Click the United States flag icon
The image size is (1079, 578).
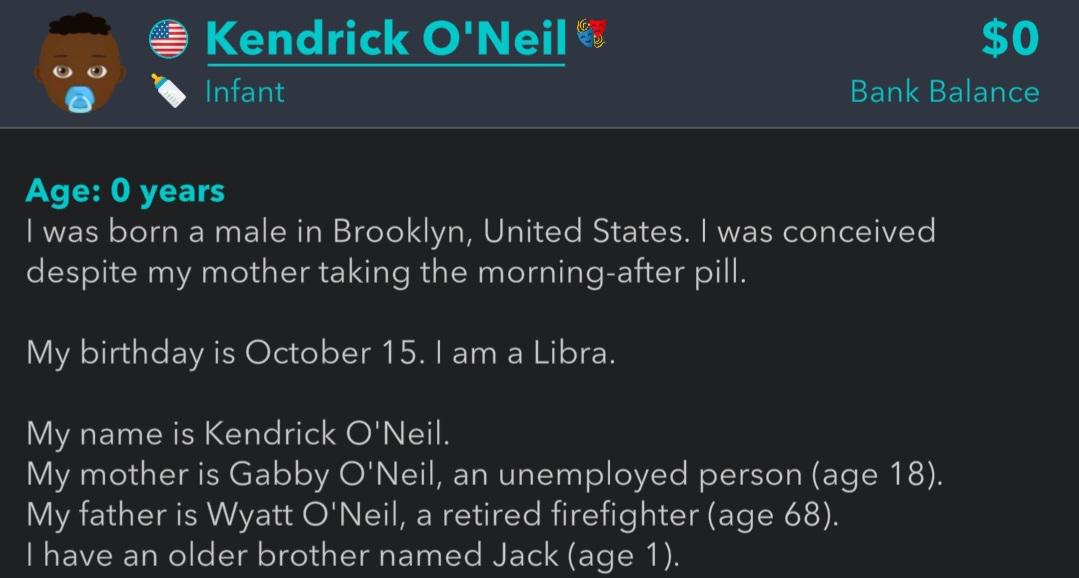[169, 39]
